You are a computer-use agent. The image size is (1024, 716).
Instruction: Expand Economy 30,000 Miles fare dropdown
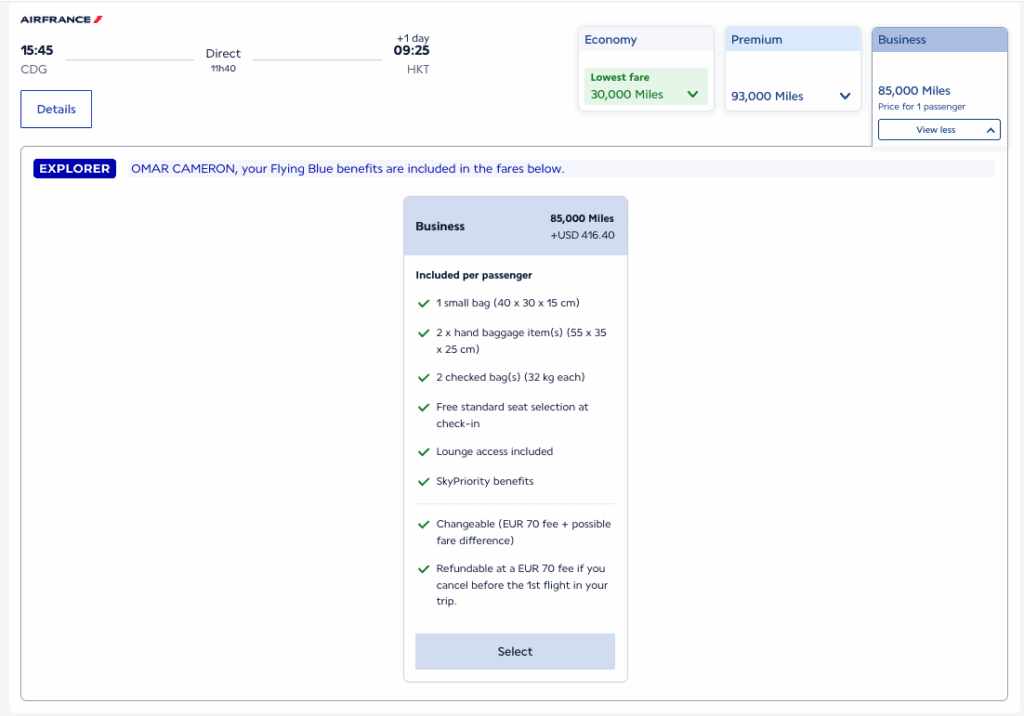692,95
